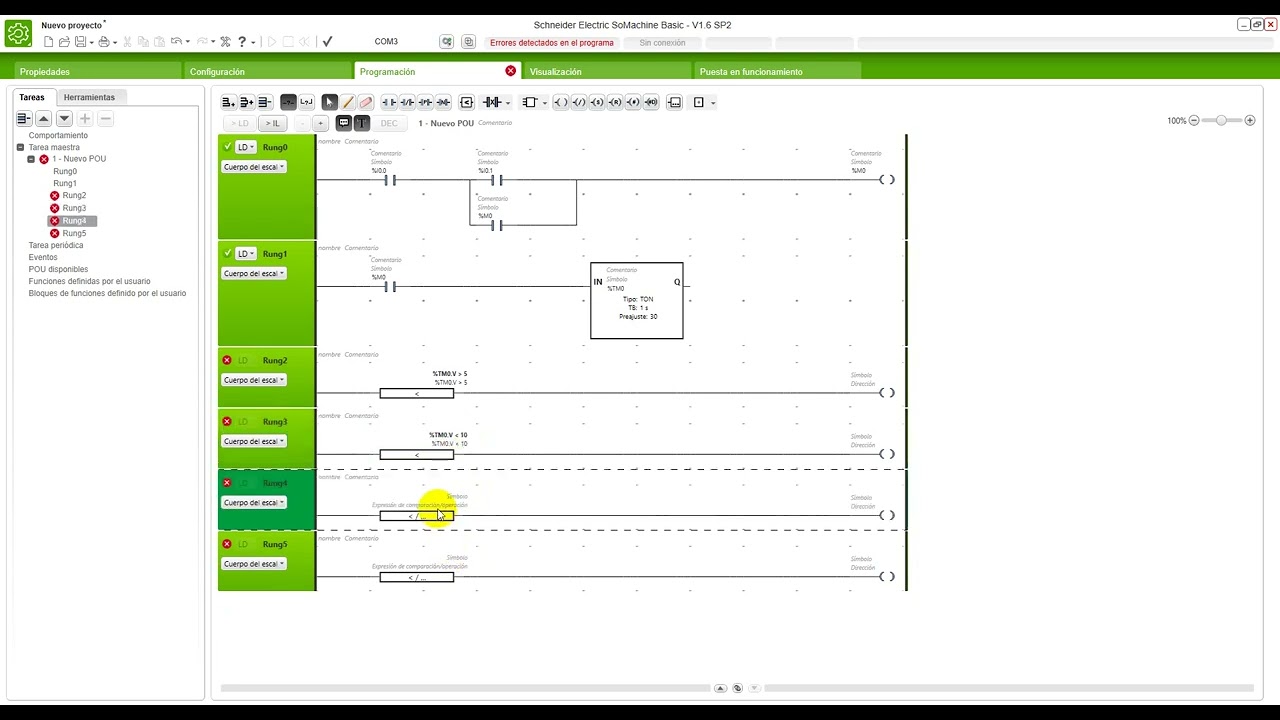1280x720 pixels.
Task: Toggle the reset mode button
Action: (288, 102)
